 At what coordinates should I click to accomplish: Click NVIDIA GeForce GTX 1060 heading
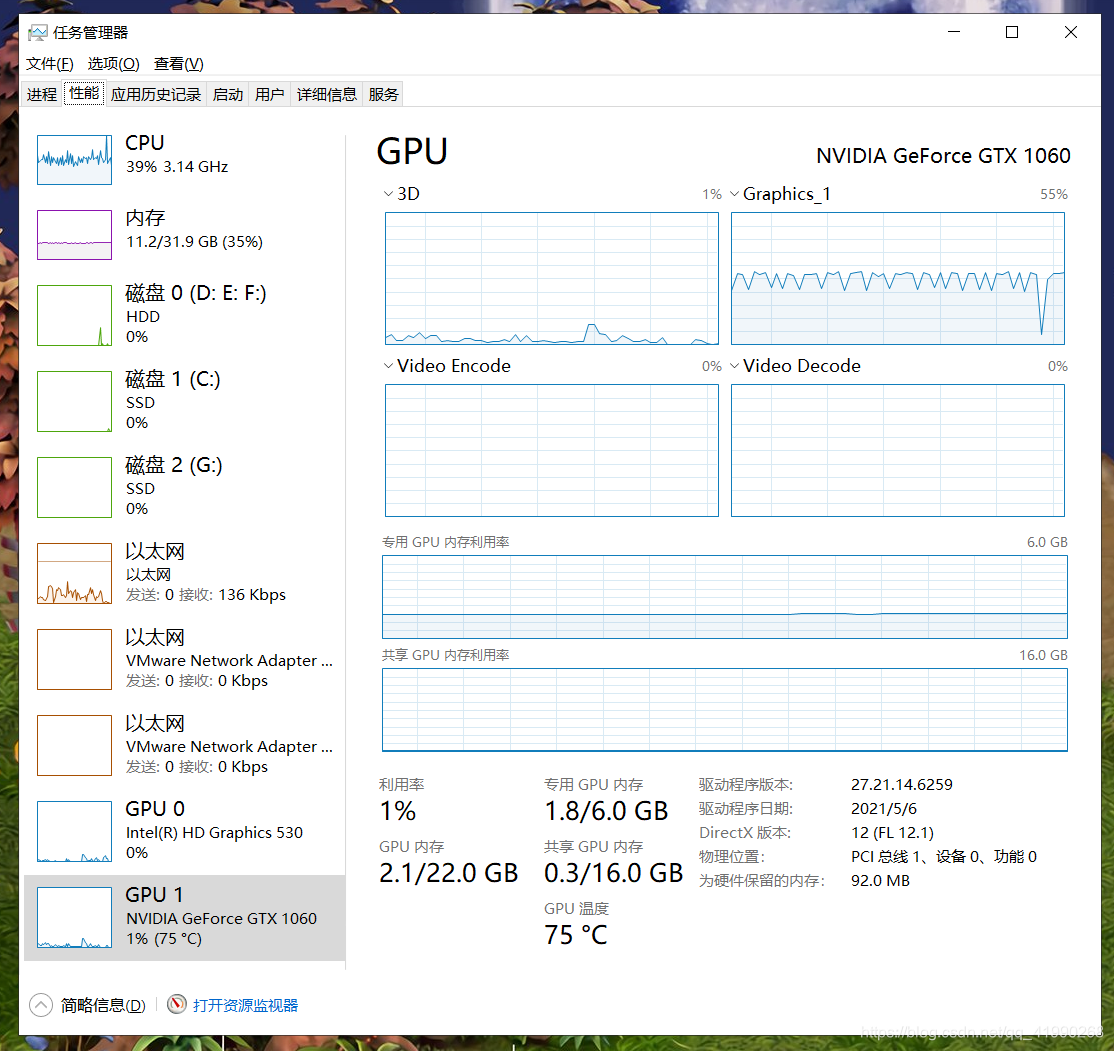click(x=943, y=156)
